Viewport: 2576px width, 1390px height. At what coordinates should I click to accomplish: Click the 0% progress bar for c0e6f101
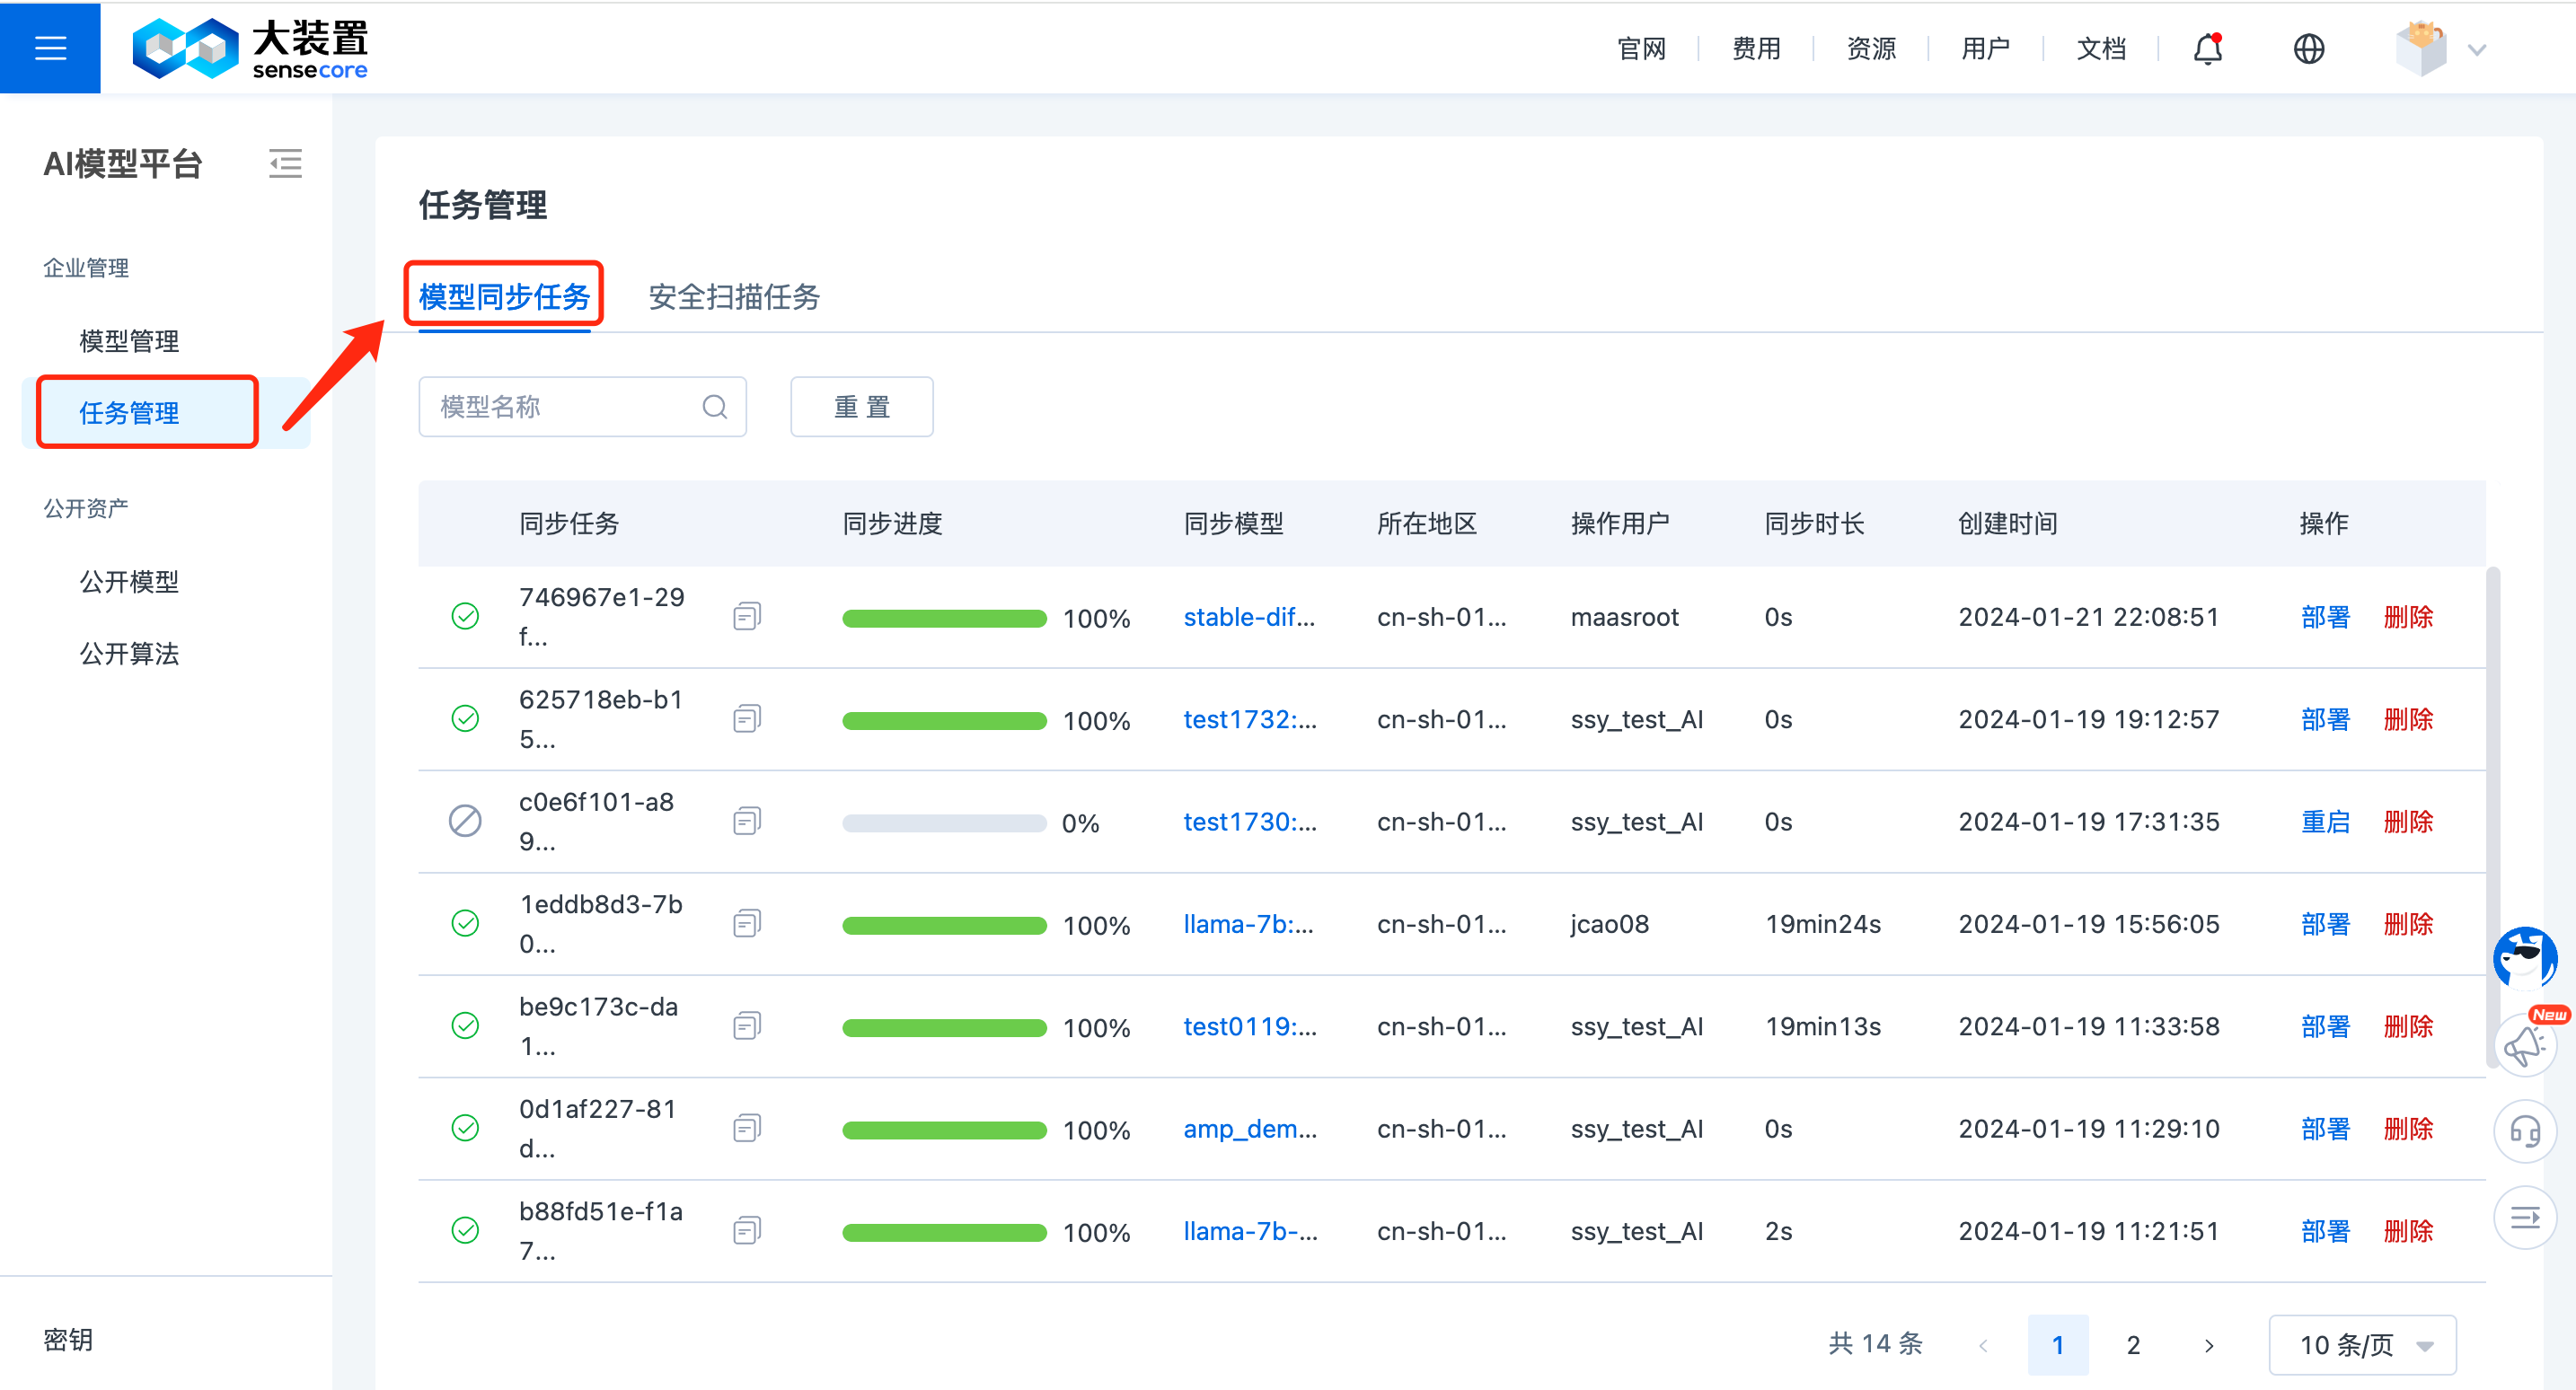coord(941,822)
